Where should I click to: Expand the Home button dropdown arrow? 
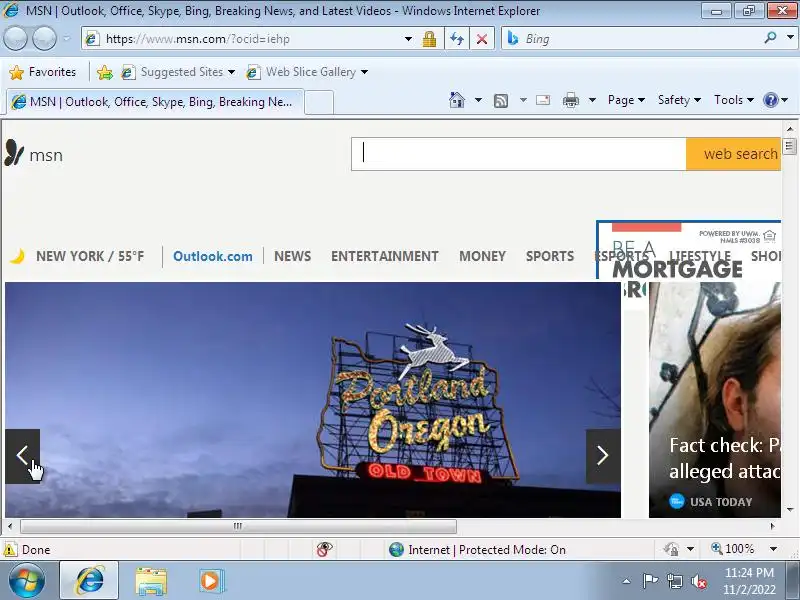click(478, 100)
